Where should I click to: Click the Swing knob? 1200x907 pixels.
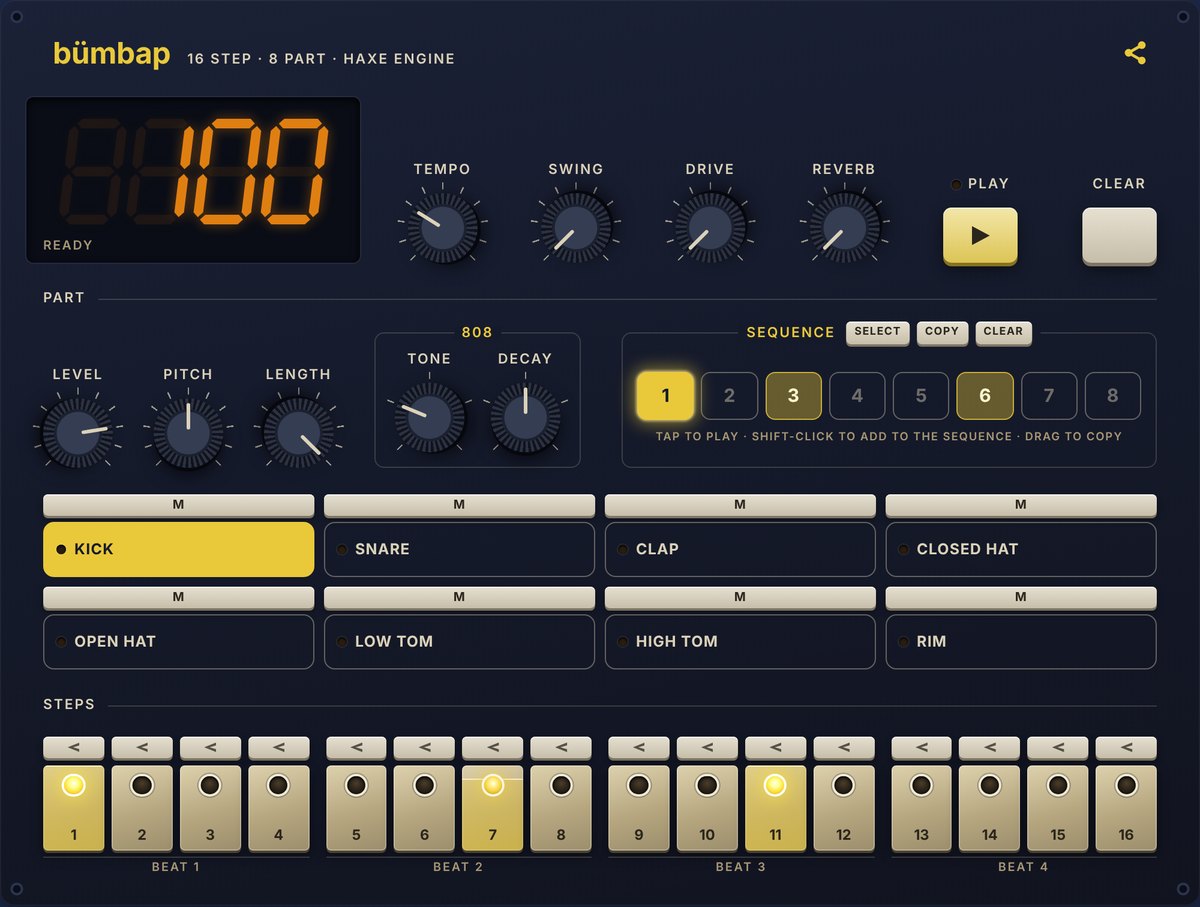point(576,227)
